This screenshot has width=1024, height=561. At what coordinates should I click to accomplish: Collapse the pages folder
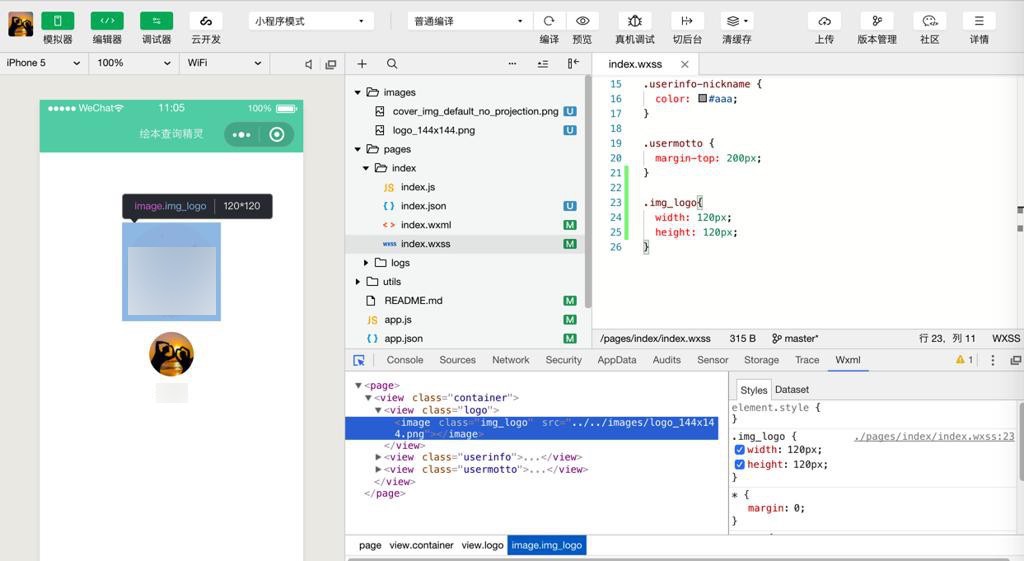tap(358, 150)
